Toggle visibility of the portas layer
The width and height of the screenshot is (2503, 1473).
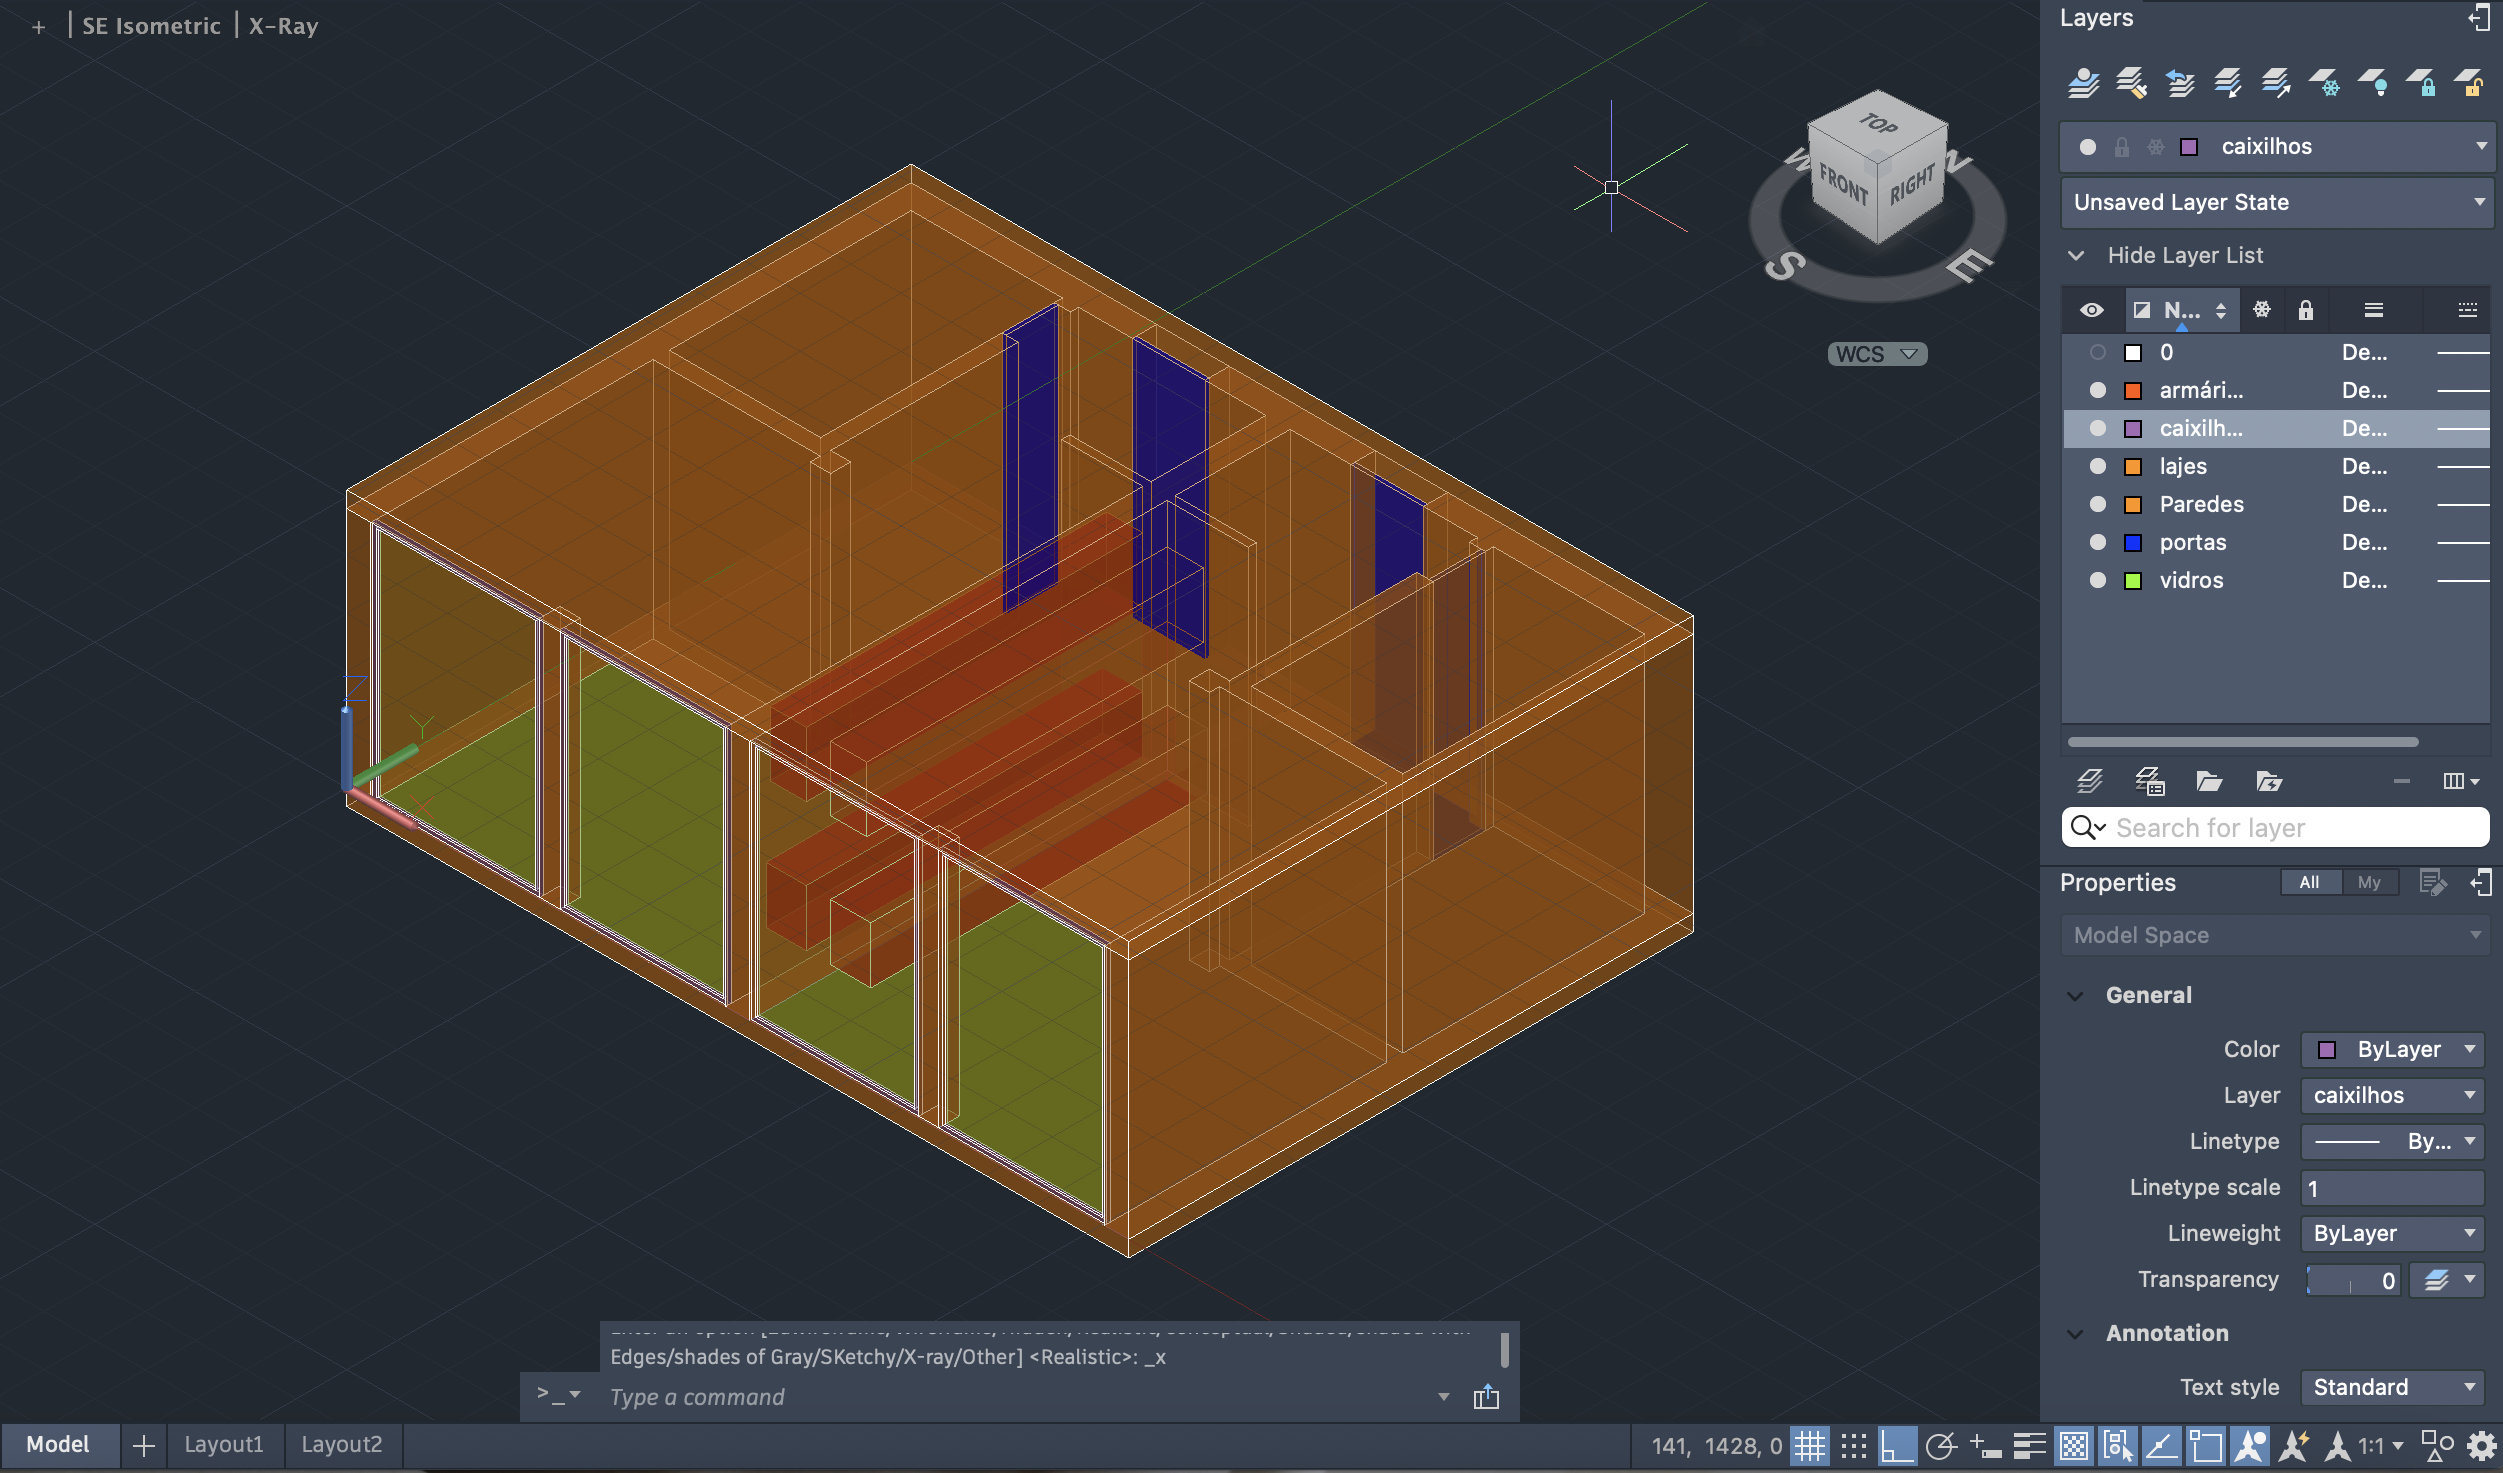[2098, 542]
